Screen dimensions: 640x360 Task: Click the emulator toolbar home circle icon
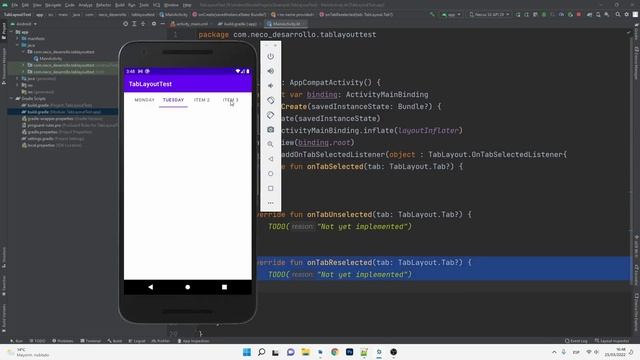[x=270, y=173]
